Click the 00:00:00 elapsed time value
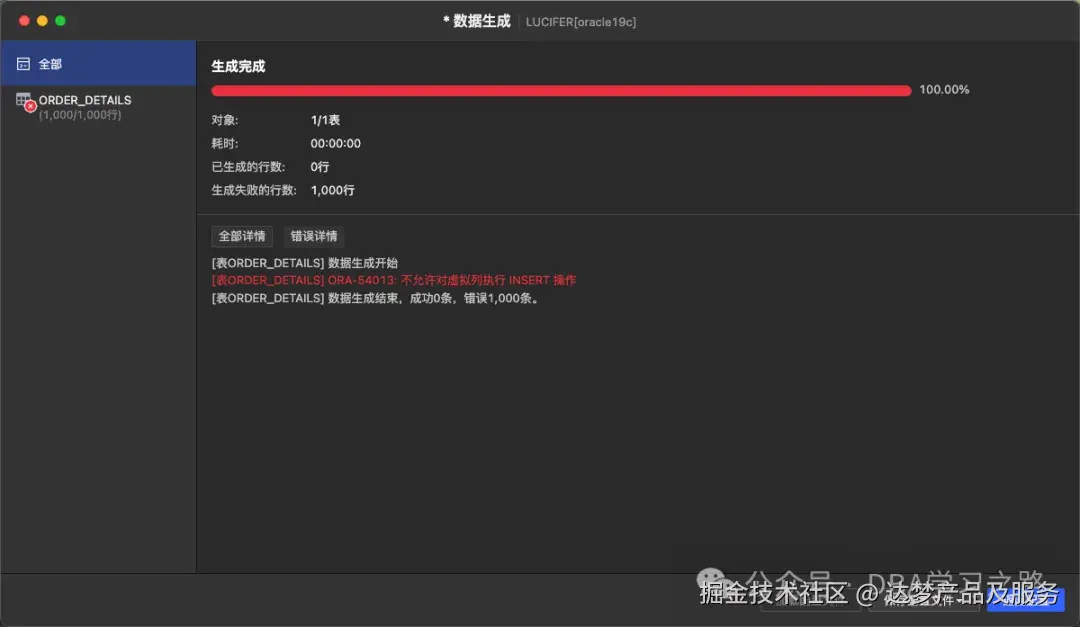1080x627 pixels. coord(335,143)
